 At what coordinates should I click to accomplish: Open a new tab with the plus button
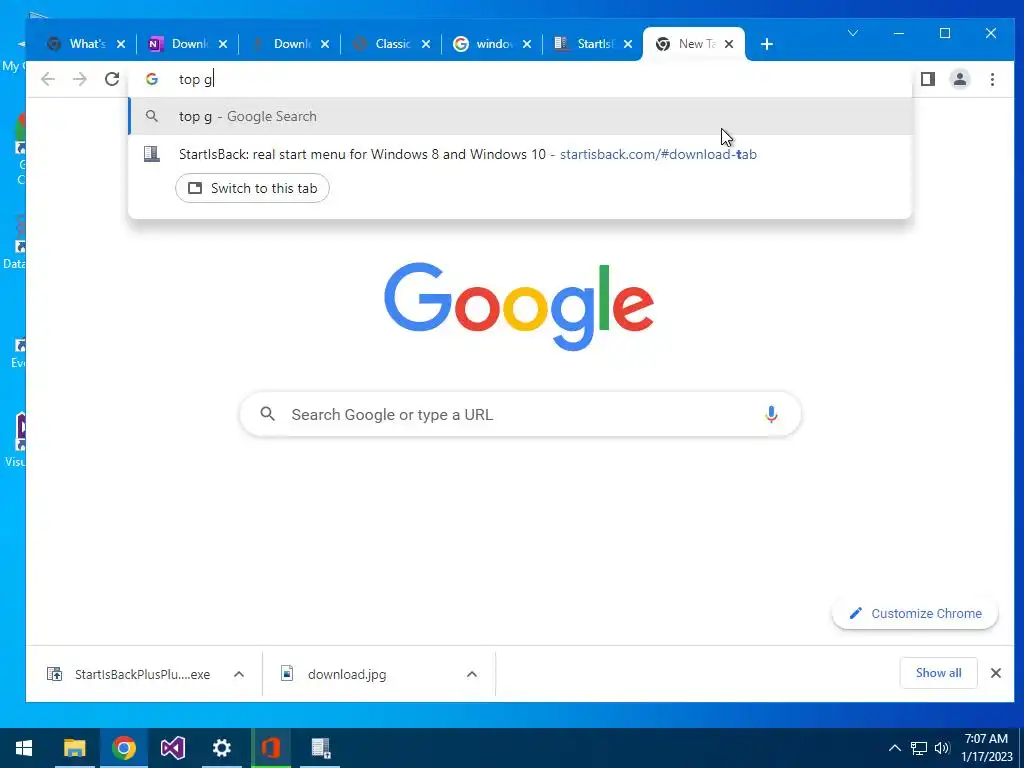click(x=767, y=44)
